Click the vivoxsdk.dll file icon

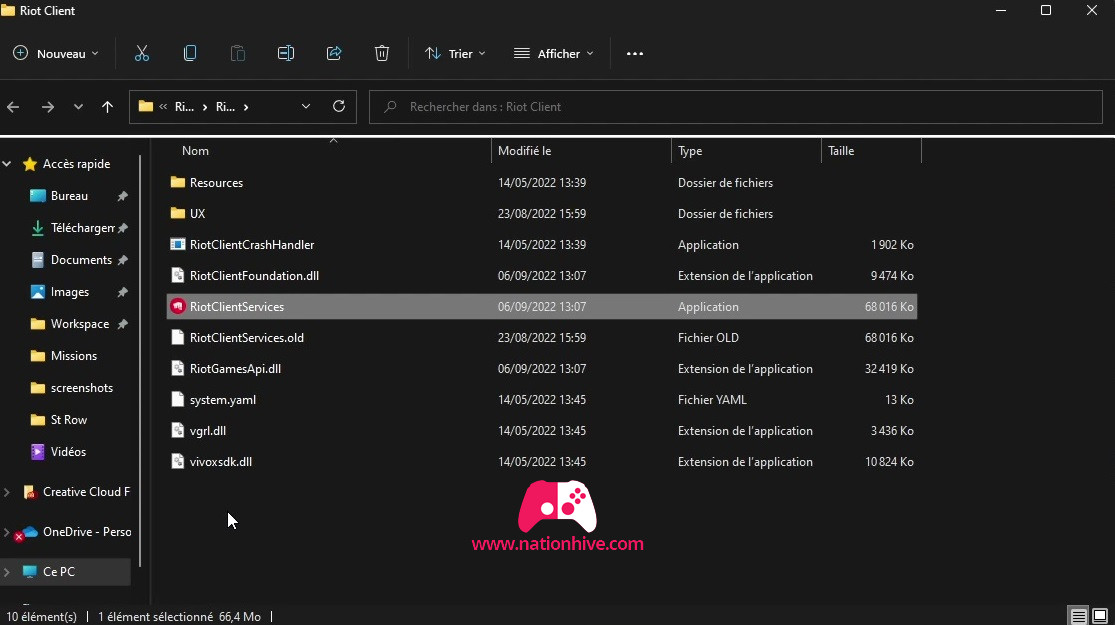point(178,462)
